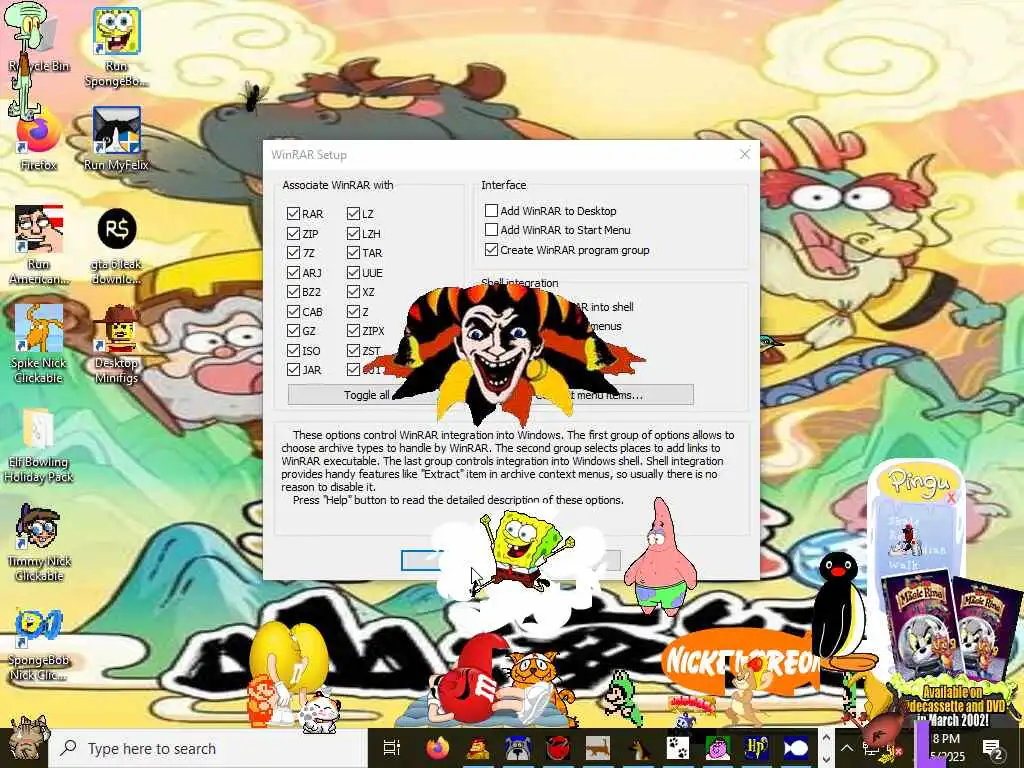
Task: Close the WinRAR Setup dialog
Action: click(744, 154)
